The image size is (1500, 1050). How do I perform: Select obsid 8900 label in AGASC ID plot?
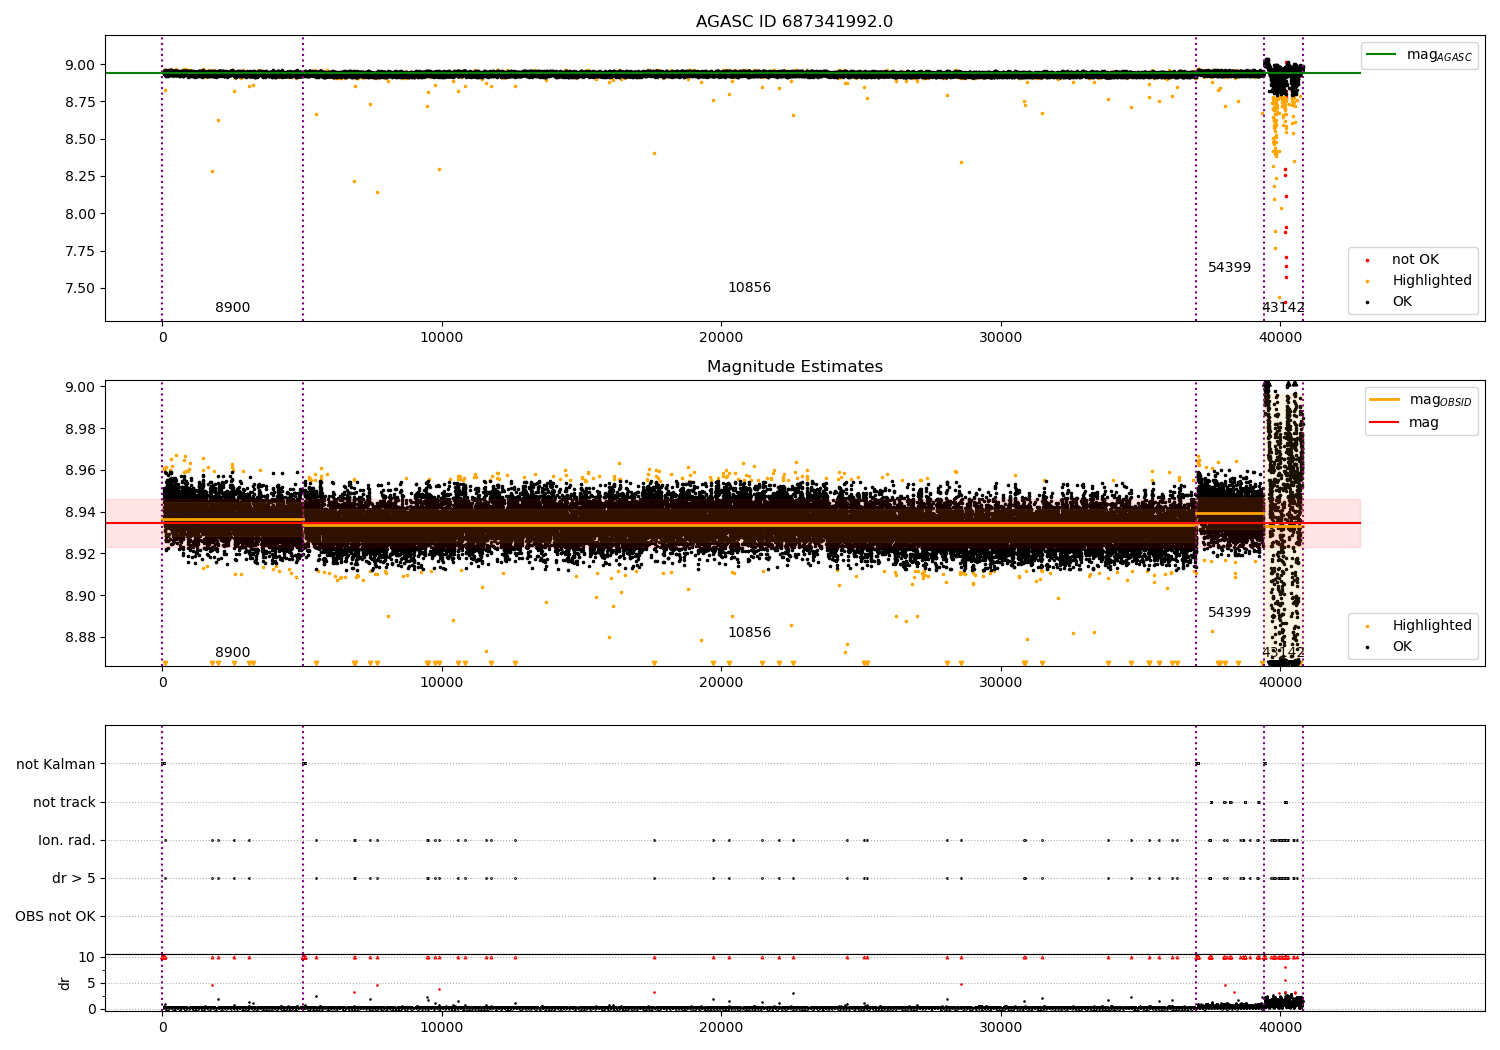tap(232, 308)
